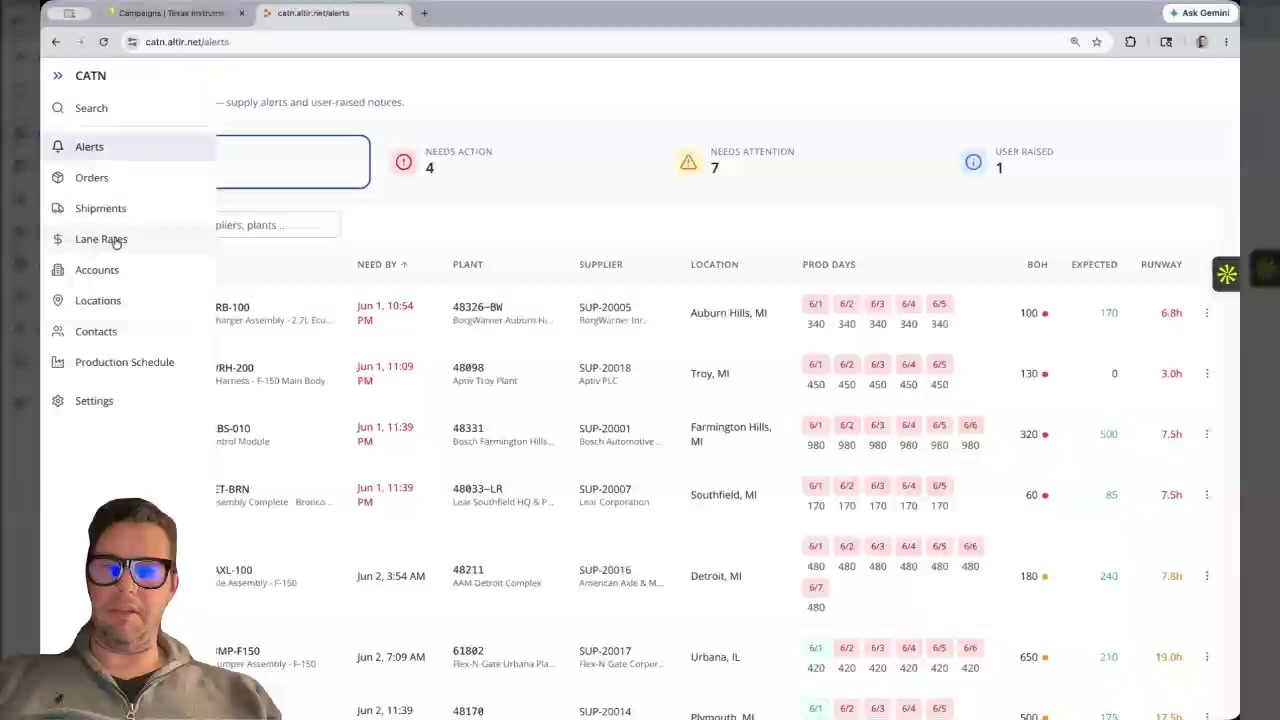Click the Locations pin icon in the sidebar
The height and width of the screenshot is (720, 1280).
tap(58, 301)
